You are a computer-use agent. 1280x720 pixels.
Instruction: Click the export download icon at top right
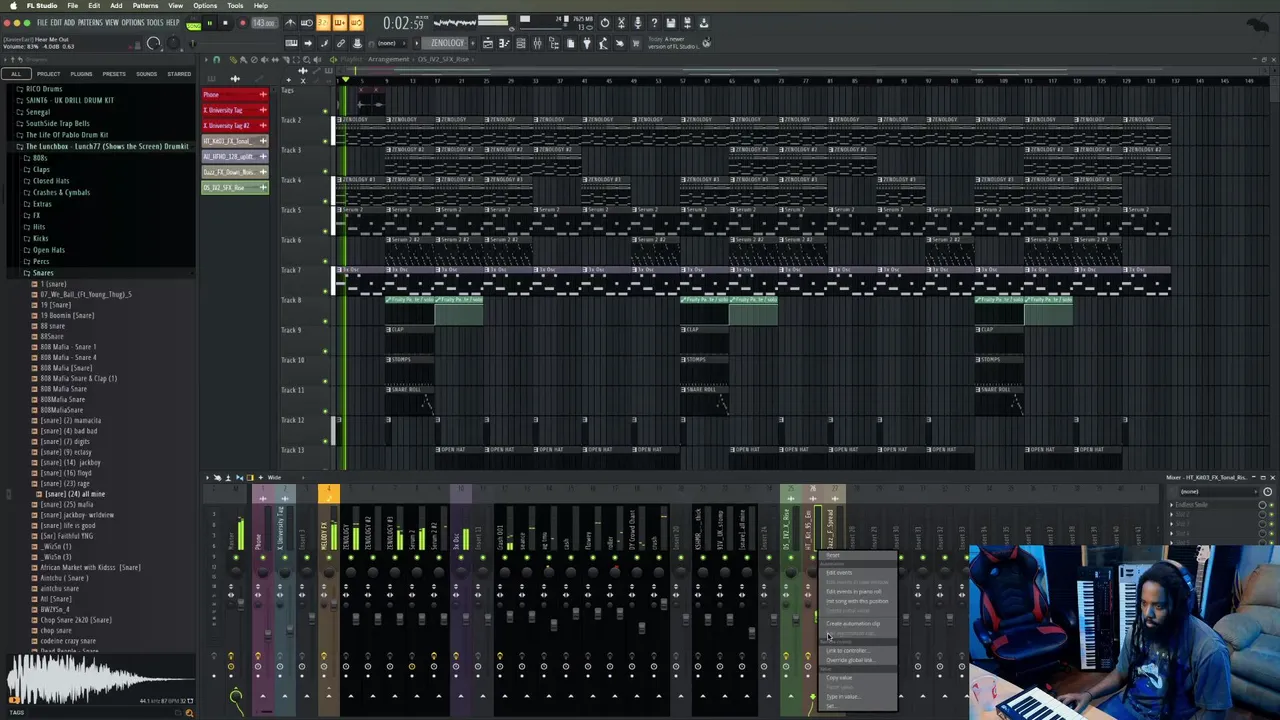tap(704, 22)
